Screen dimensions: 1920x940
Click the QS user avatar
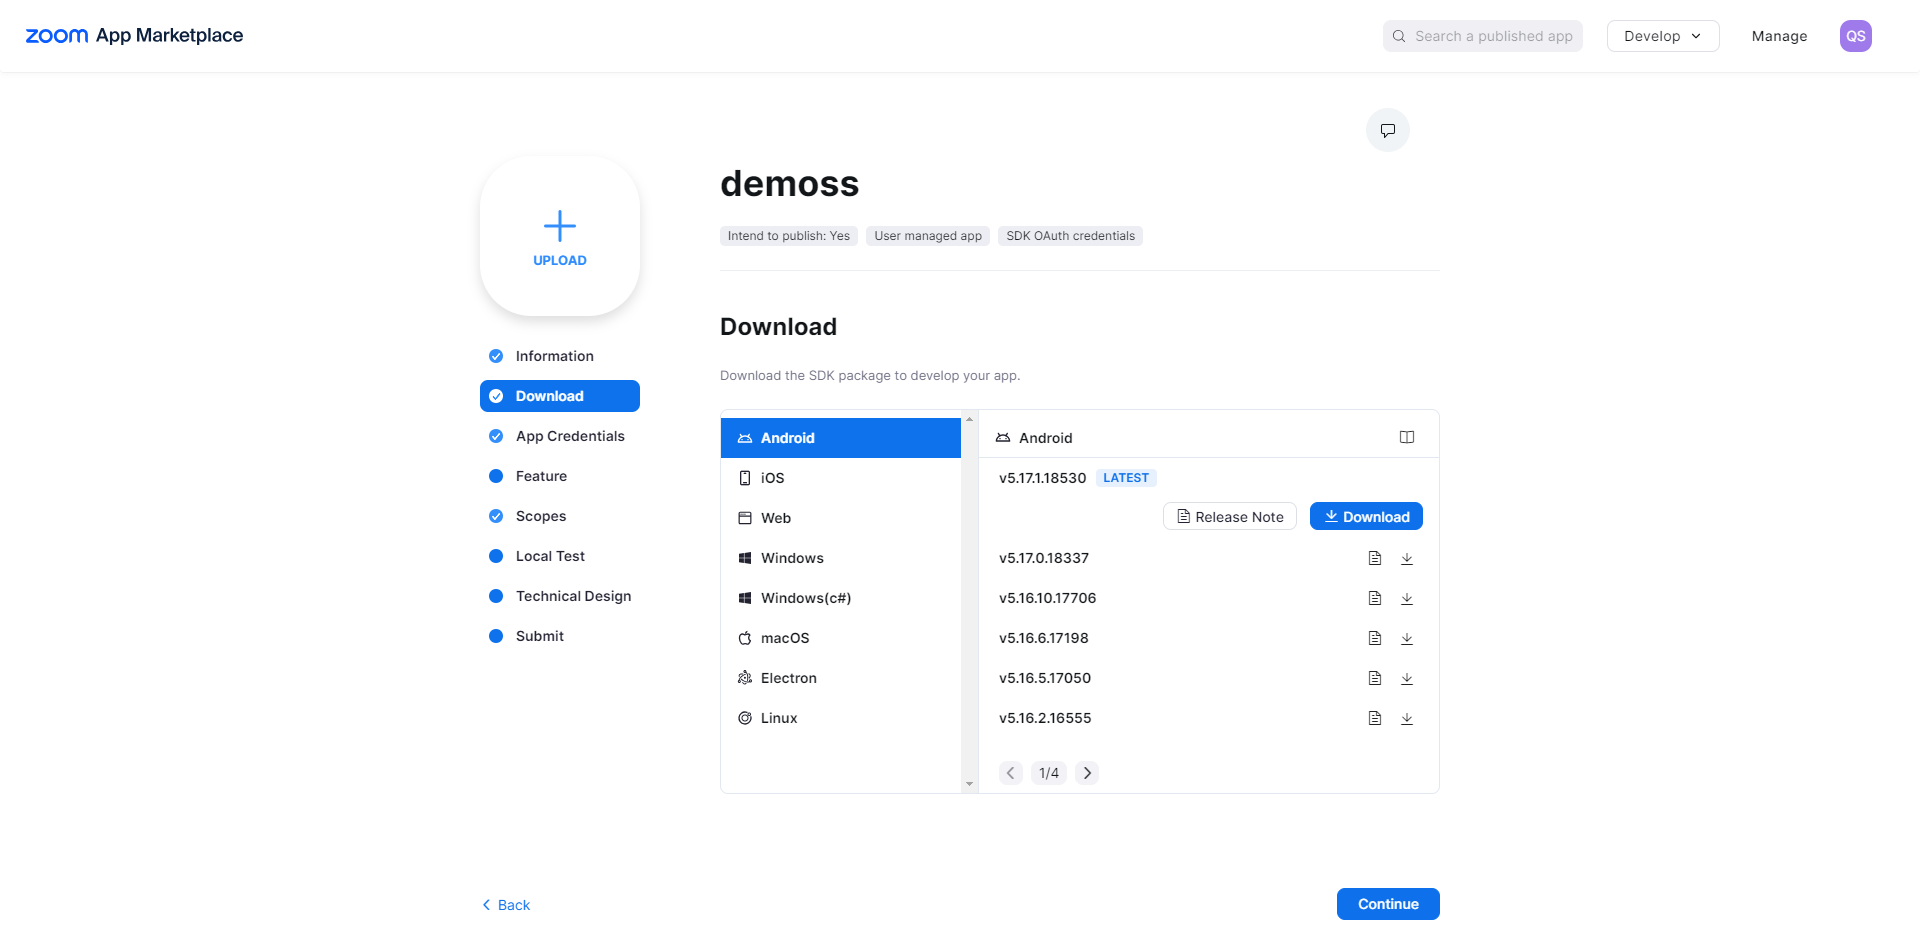[1855, 36]
